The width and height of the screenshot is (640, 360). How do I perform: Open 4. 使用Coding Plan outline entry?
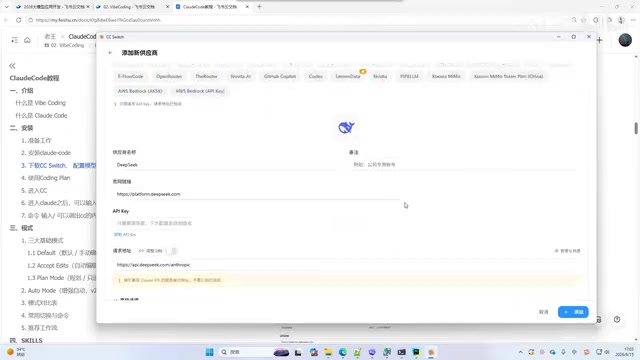coord(46,178)
